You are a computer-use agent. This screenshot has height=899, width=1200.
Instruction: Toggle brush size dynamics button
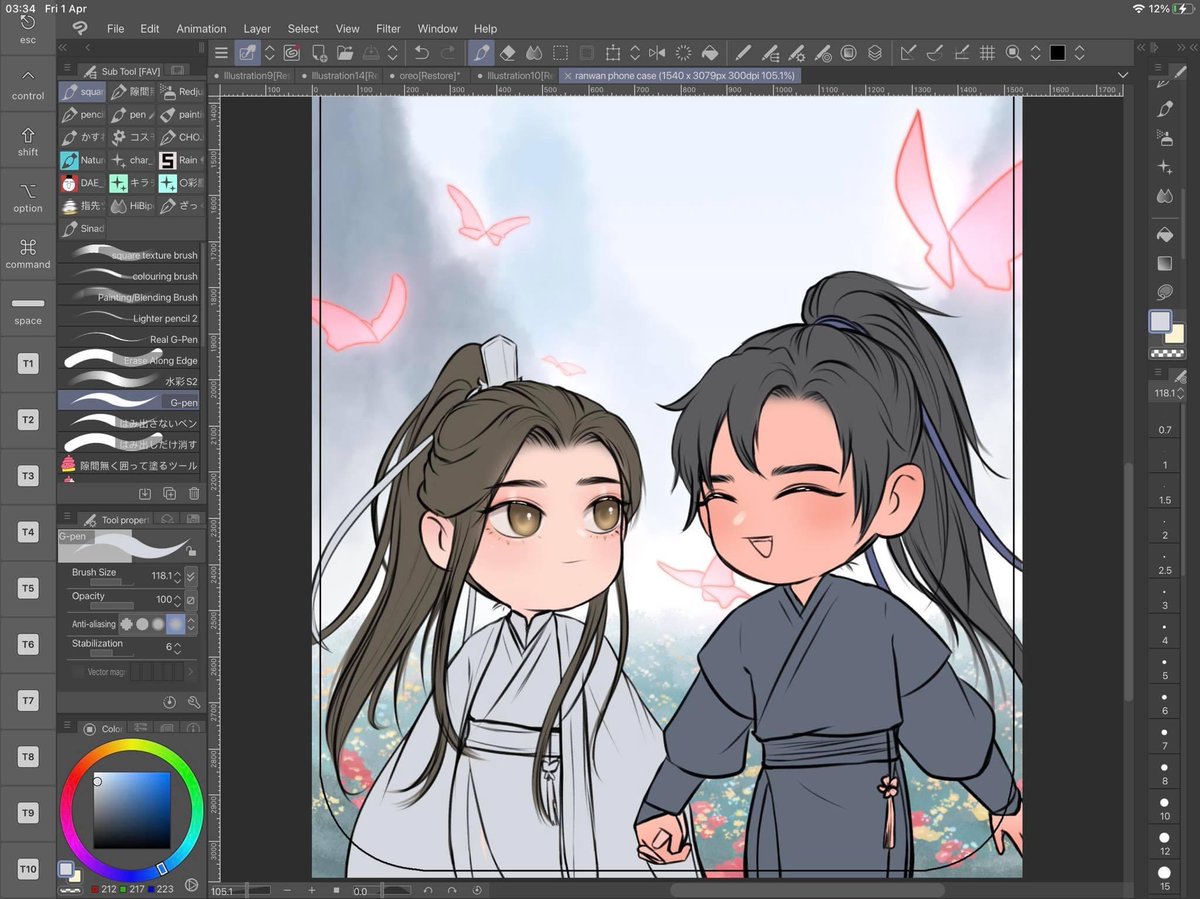191,577
